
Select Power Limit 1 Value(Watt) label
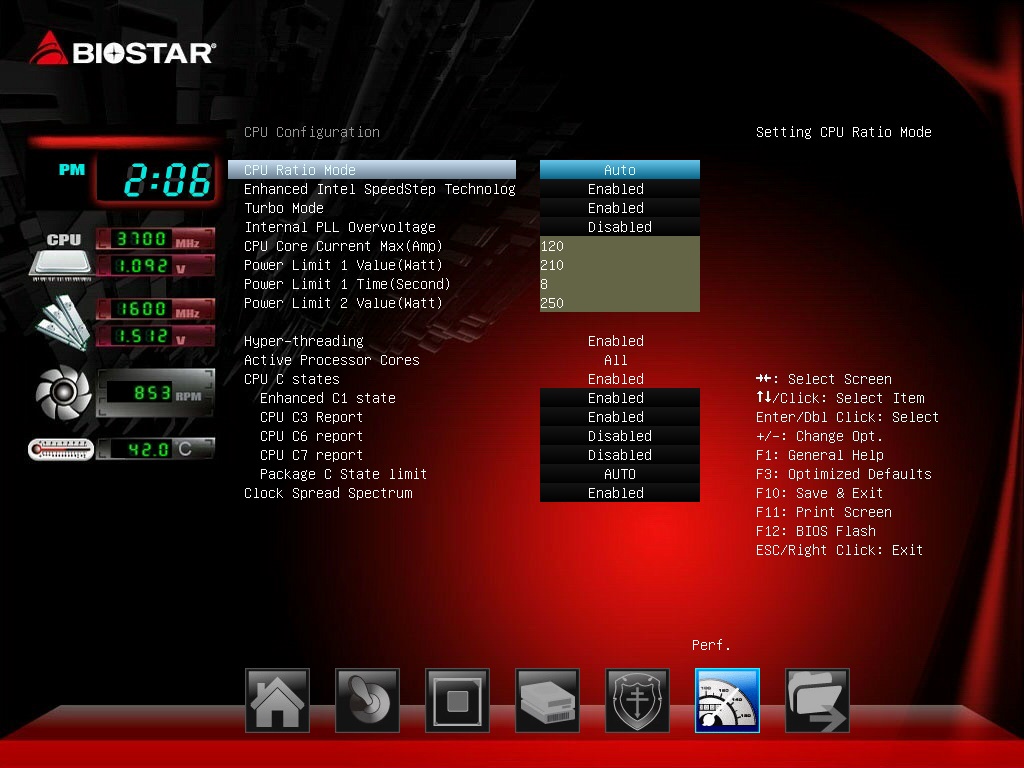click(x=344, y=265)
